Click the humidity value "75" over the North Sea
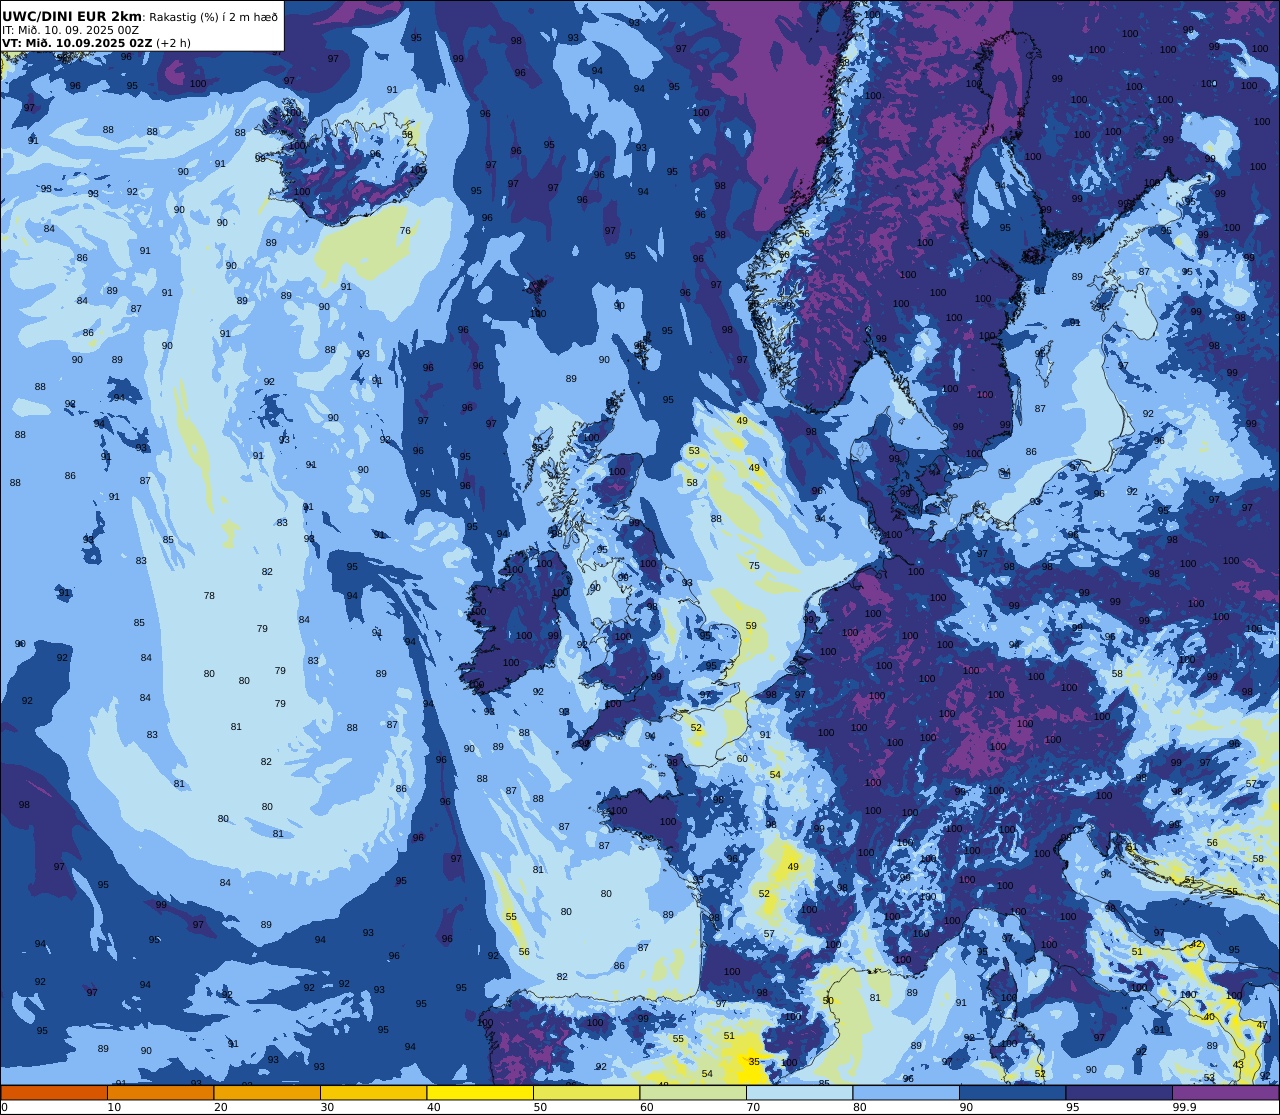The width and height of the screenshot is (1280, 1115). coord(754,566)
